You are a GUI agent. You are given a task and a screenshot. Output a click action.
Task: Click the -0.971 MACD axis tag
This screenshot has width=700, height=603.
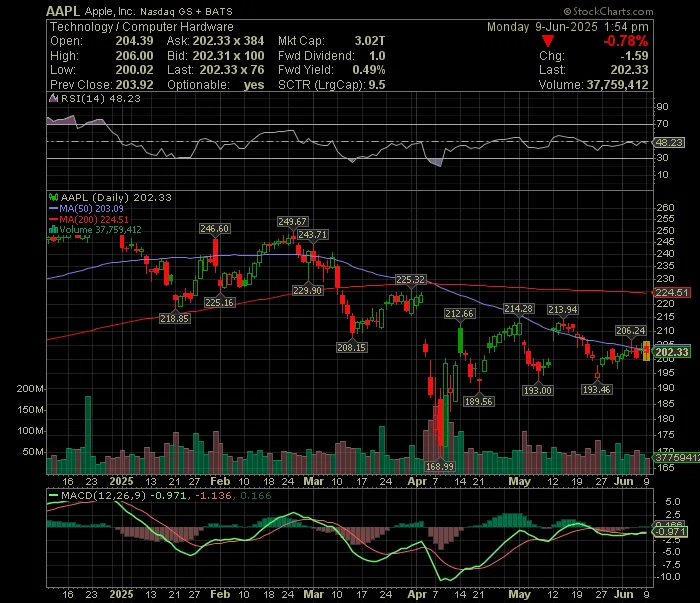(670, 532)
